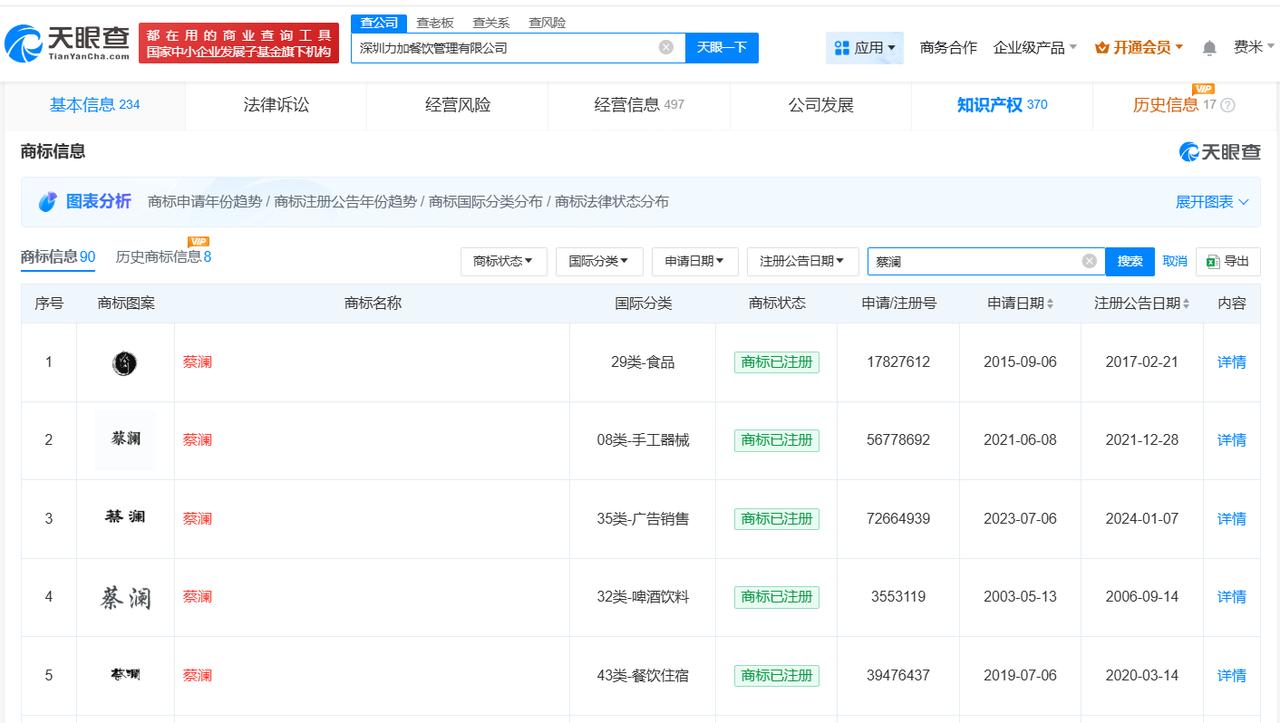
Task: Select the 商标信息 90 sub-tab
Action: pos(58,257)
